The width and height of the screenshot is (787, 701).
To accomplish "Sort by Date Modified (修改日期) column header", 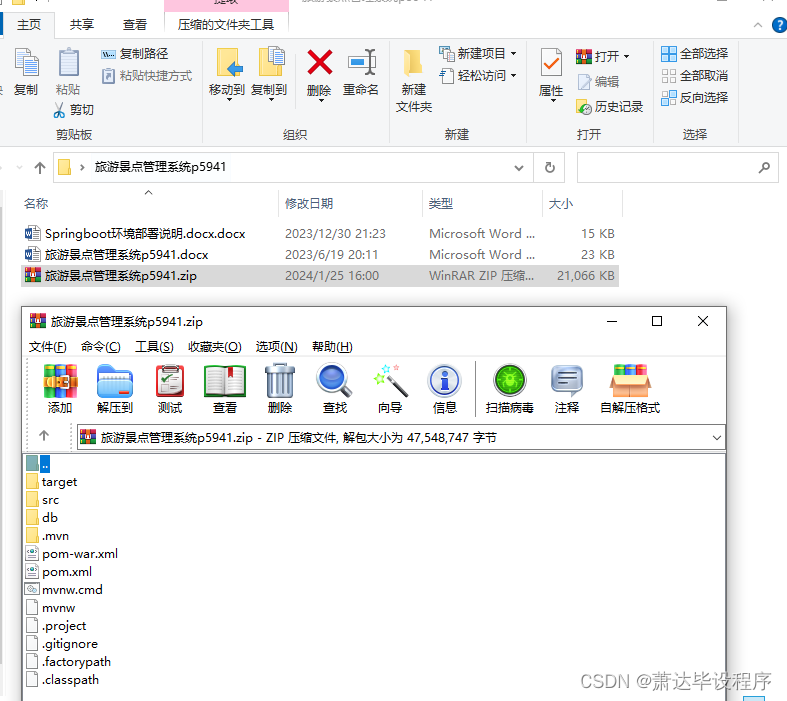I will click(x=309, y=204).
